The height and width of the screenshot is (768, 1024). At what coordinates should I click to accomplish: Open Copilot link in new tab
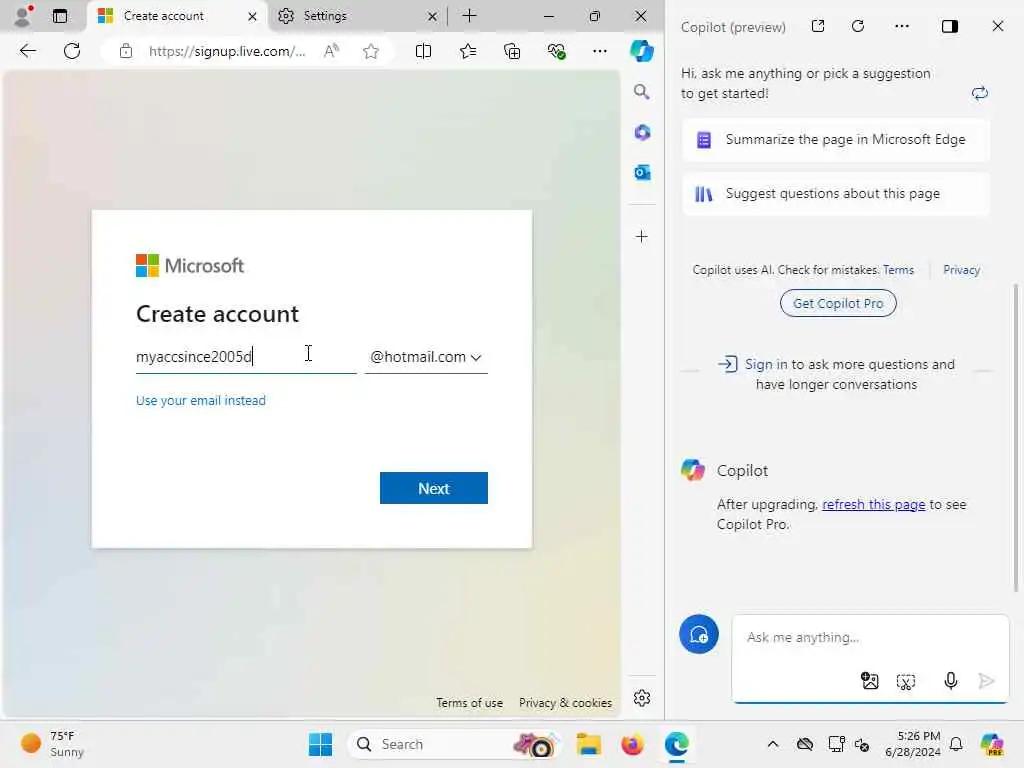tap(818, 26)
